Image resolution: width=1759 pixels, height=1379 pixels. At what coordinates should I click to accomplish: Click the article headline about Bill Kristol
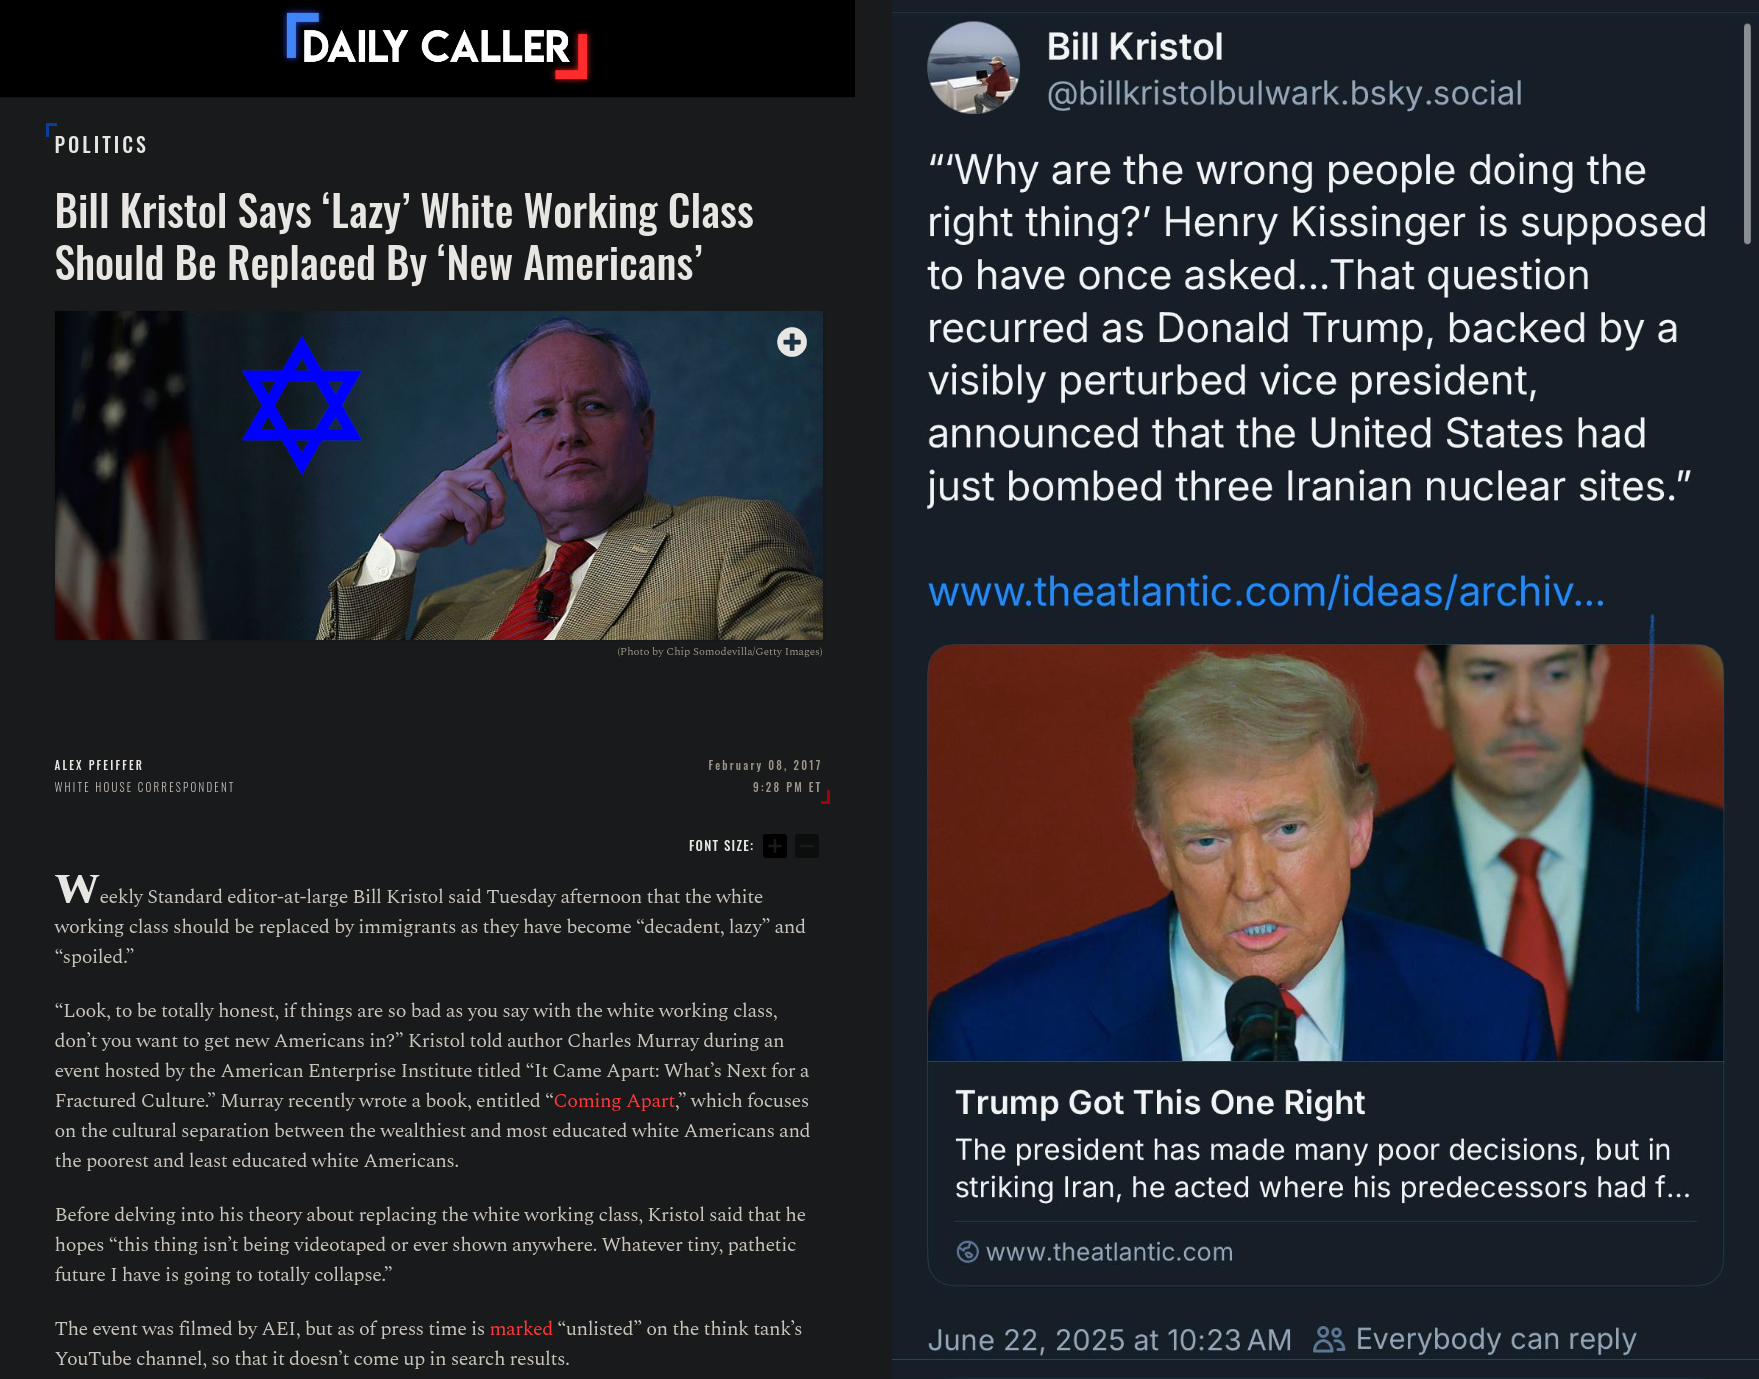404,238
